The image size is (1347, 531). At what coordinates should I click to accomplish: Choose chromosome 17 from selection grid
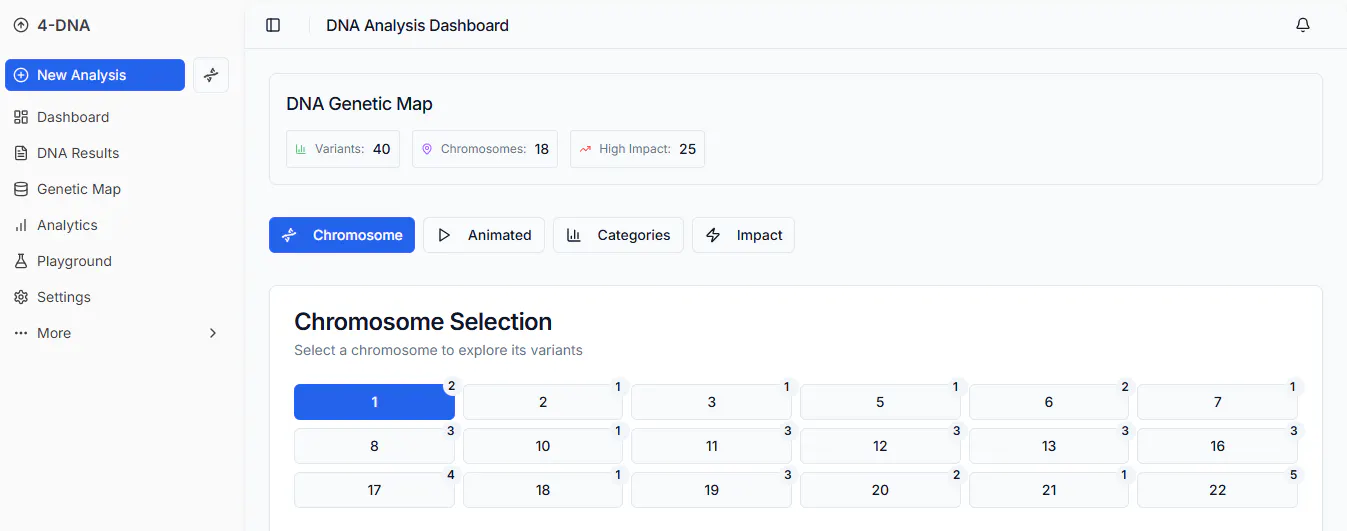[x=374, y=490]
